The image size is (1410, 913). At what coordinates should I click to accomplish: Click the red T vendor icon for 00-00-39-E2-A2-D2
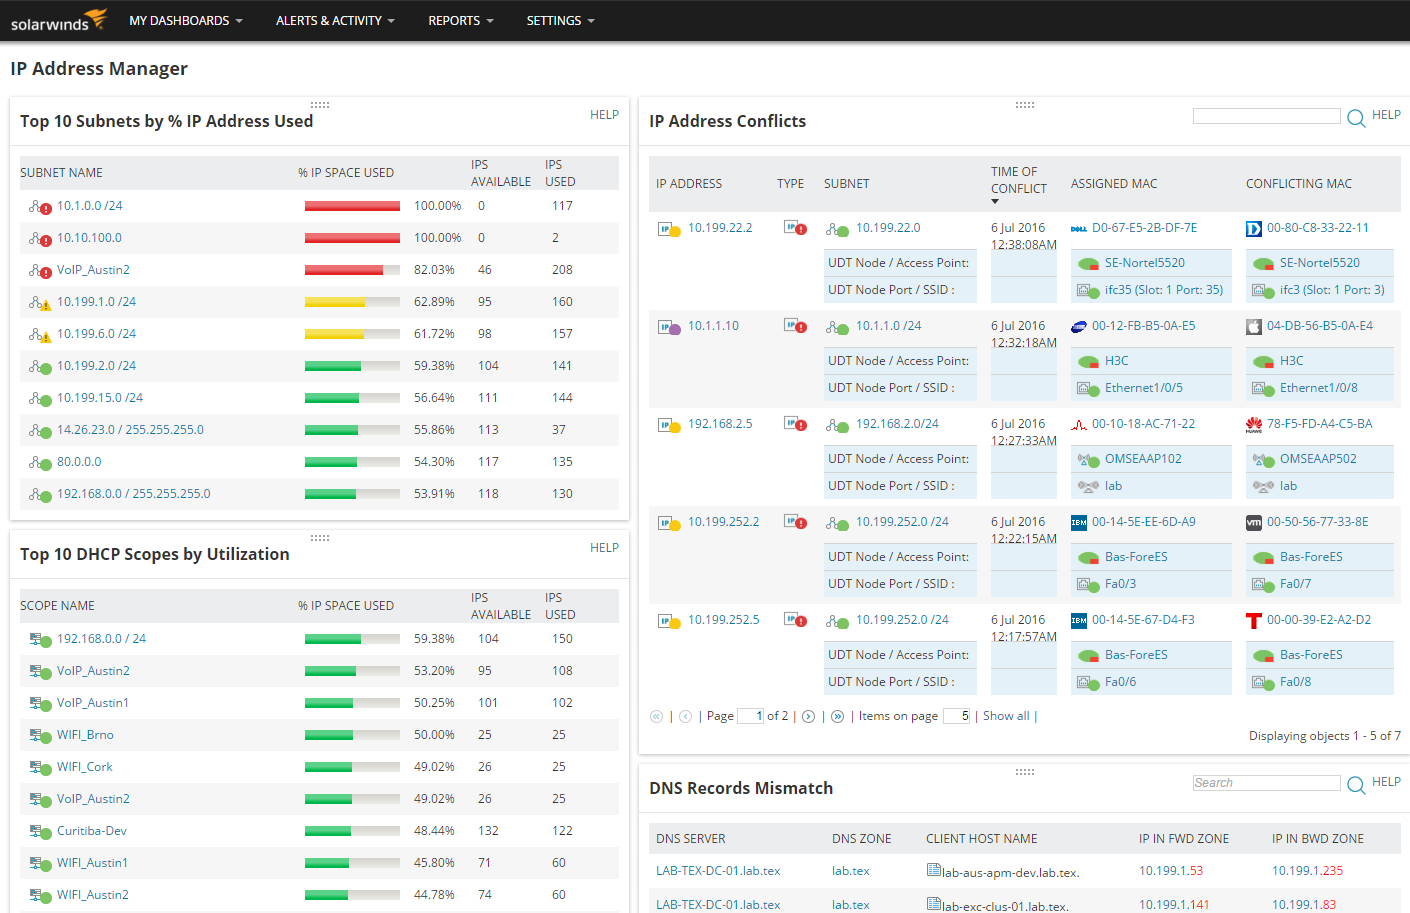click(x=1254, y=621)
